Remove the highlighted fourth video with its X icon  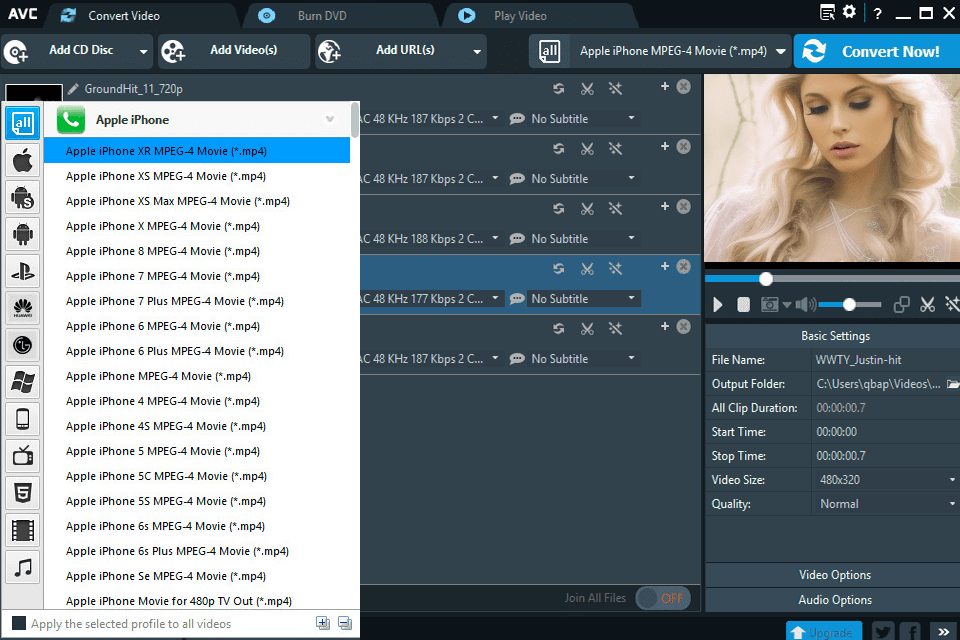coord(684,266)
